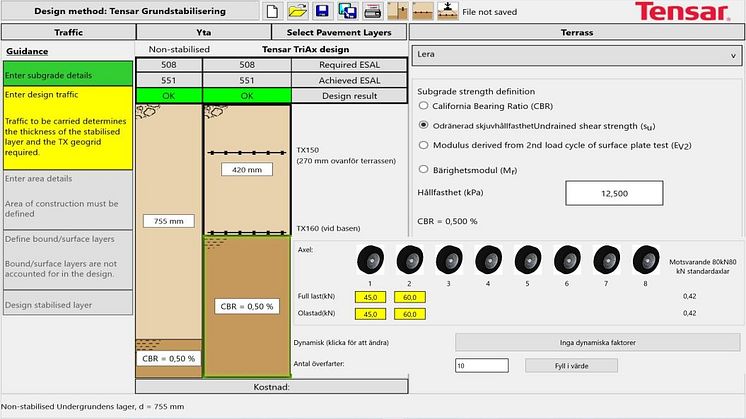The image size is (746, 419).
Task: Edit axle 2 Full last value 60,0
Action: 410,297
